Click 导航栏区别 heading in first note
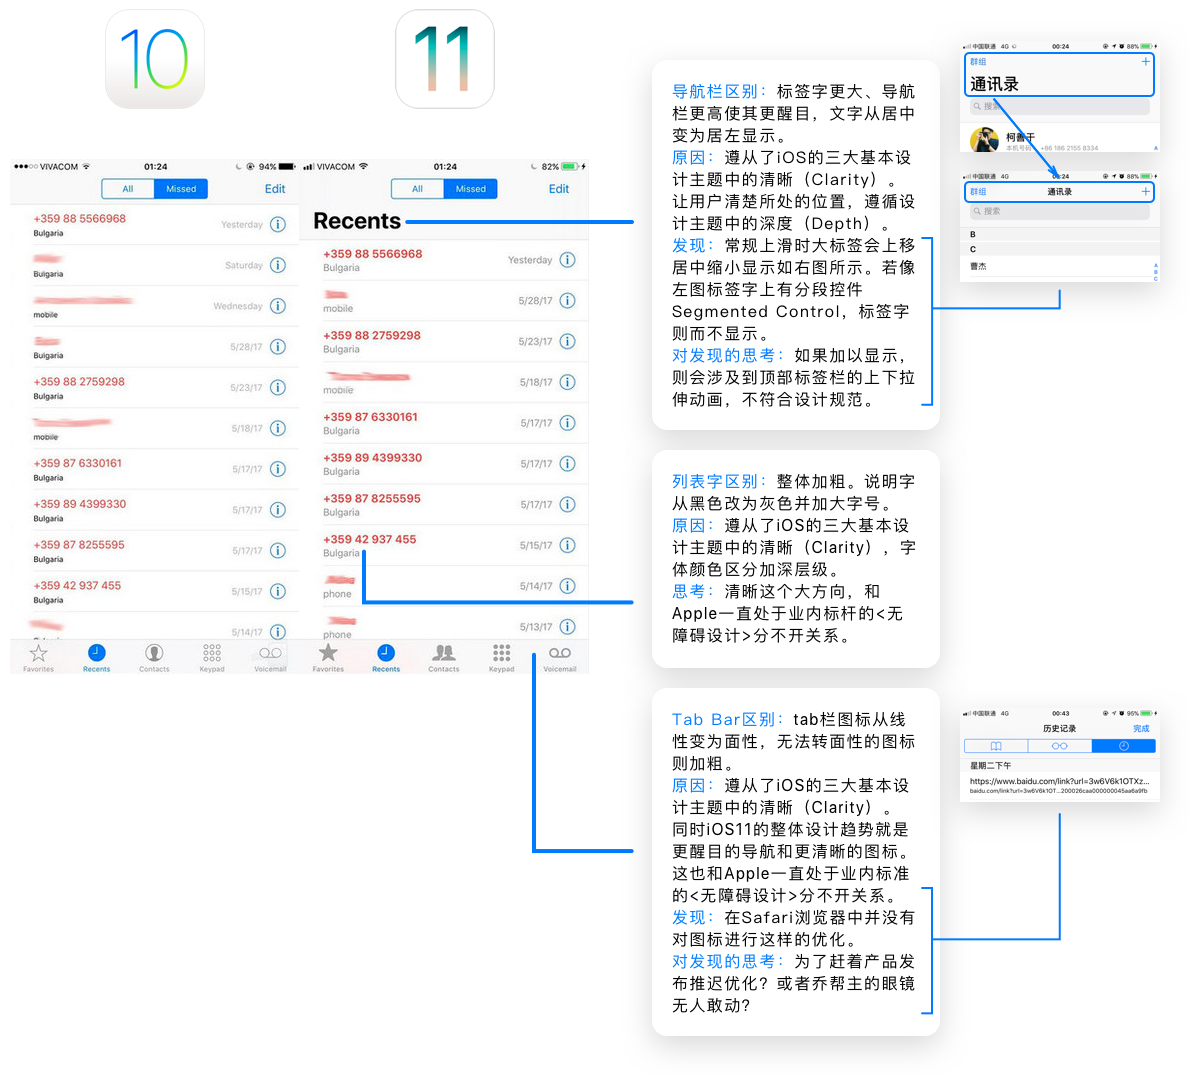Screen dimensions: 1200x1085 717,91
